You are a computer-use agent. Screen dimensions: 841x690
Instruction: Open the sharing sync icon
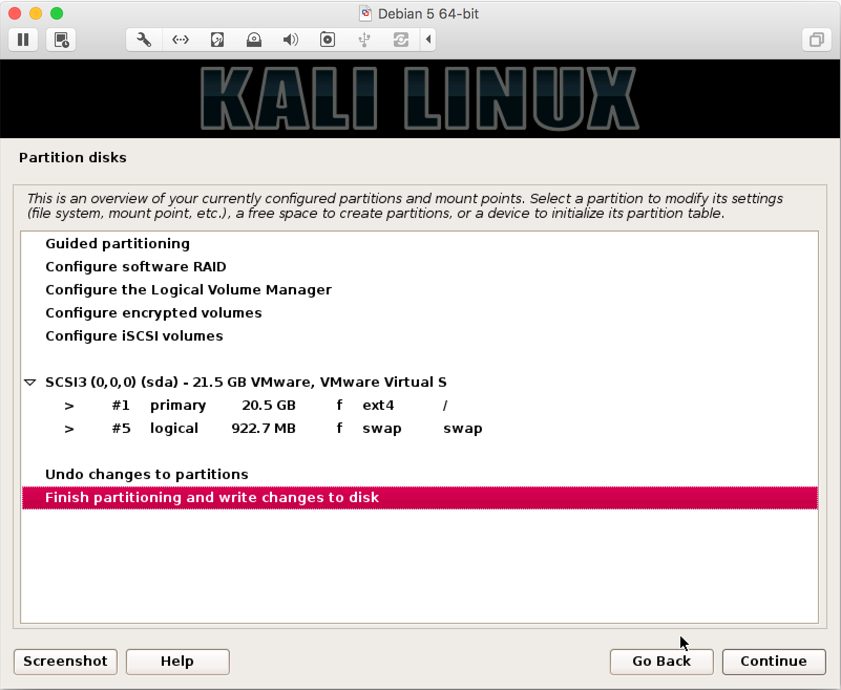click(401, 40)
